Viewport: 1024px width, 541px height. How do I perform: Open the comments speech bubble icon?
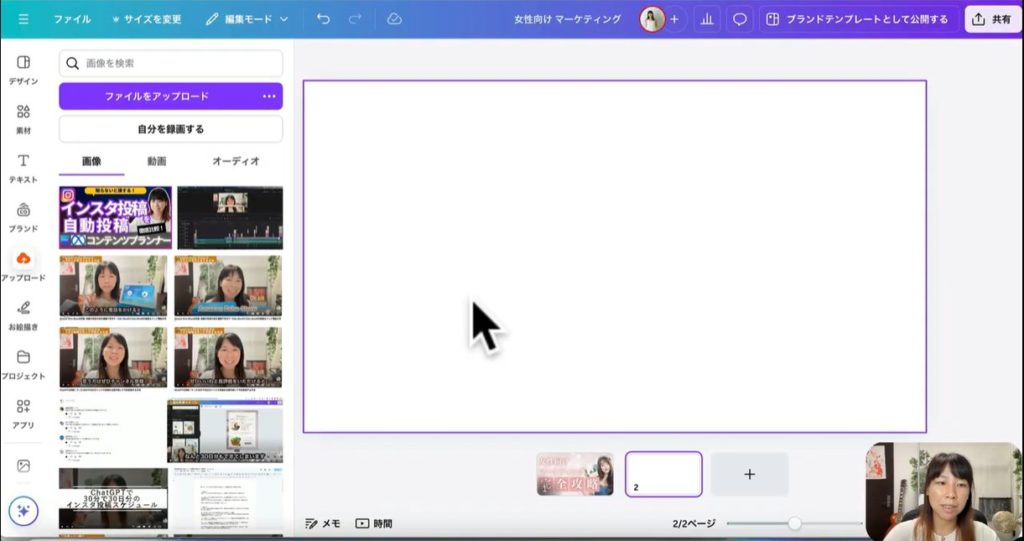coord(739,19)
